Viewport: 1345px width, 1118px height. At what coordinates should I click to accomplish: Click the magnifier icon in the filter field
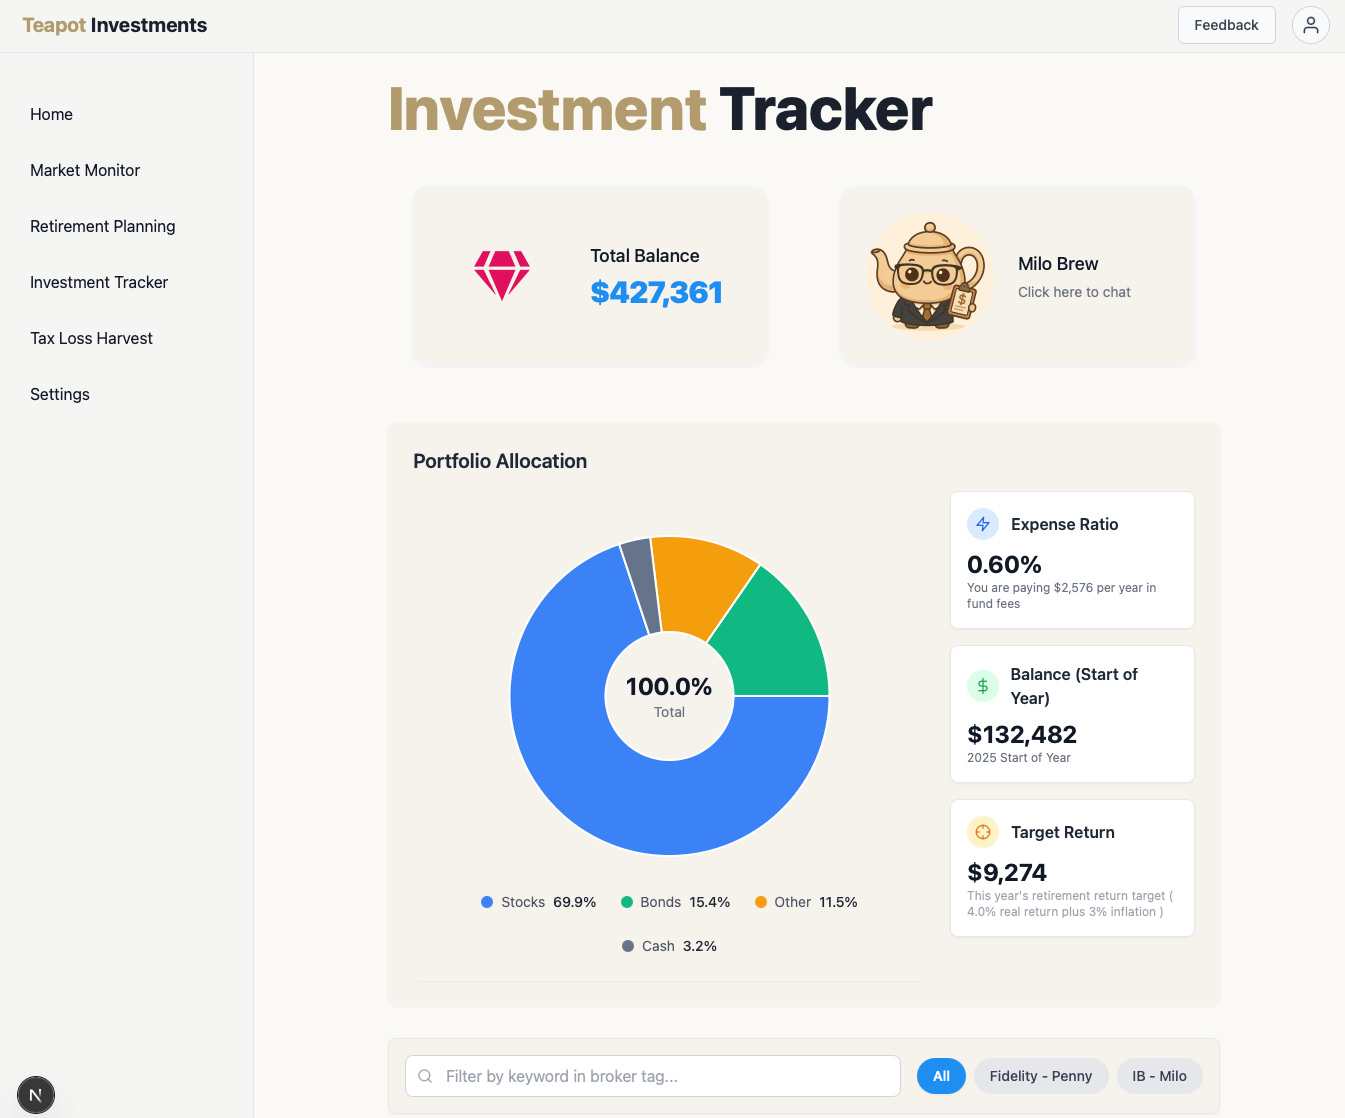point(425,1076)
